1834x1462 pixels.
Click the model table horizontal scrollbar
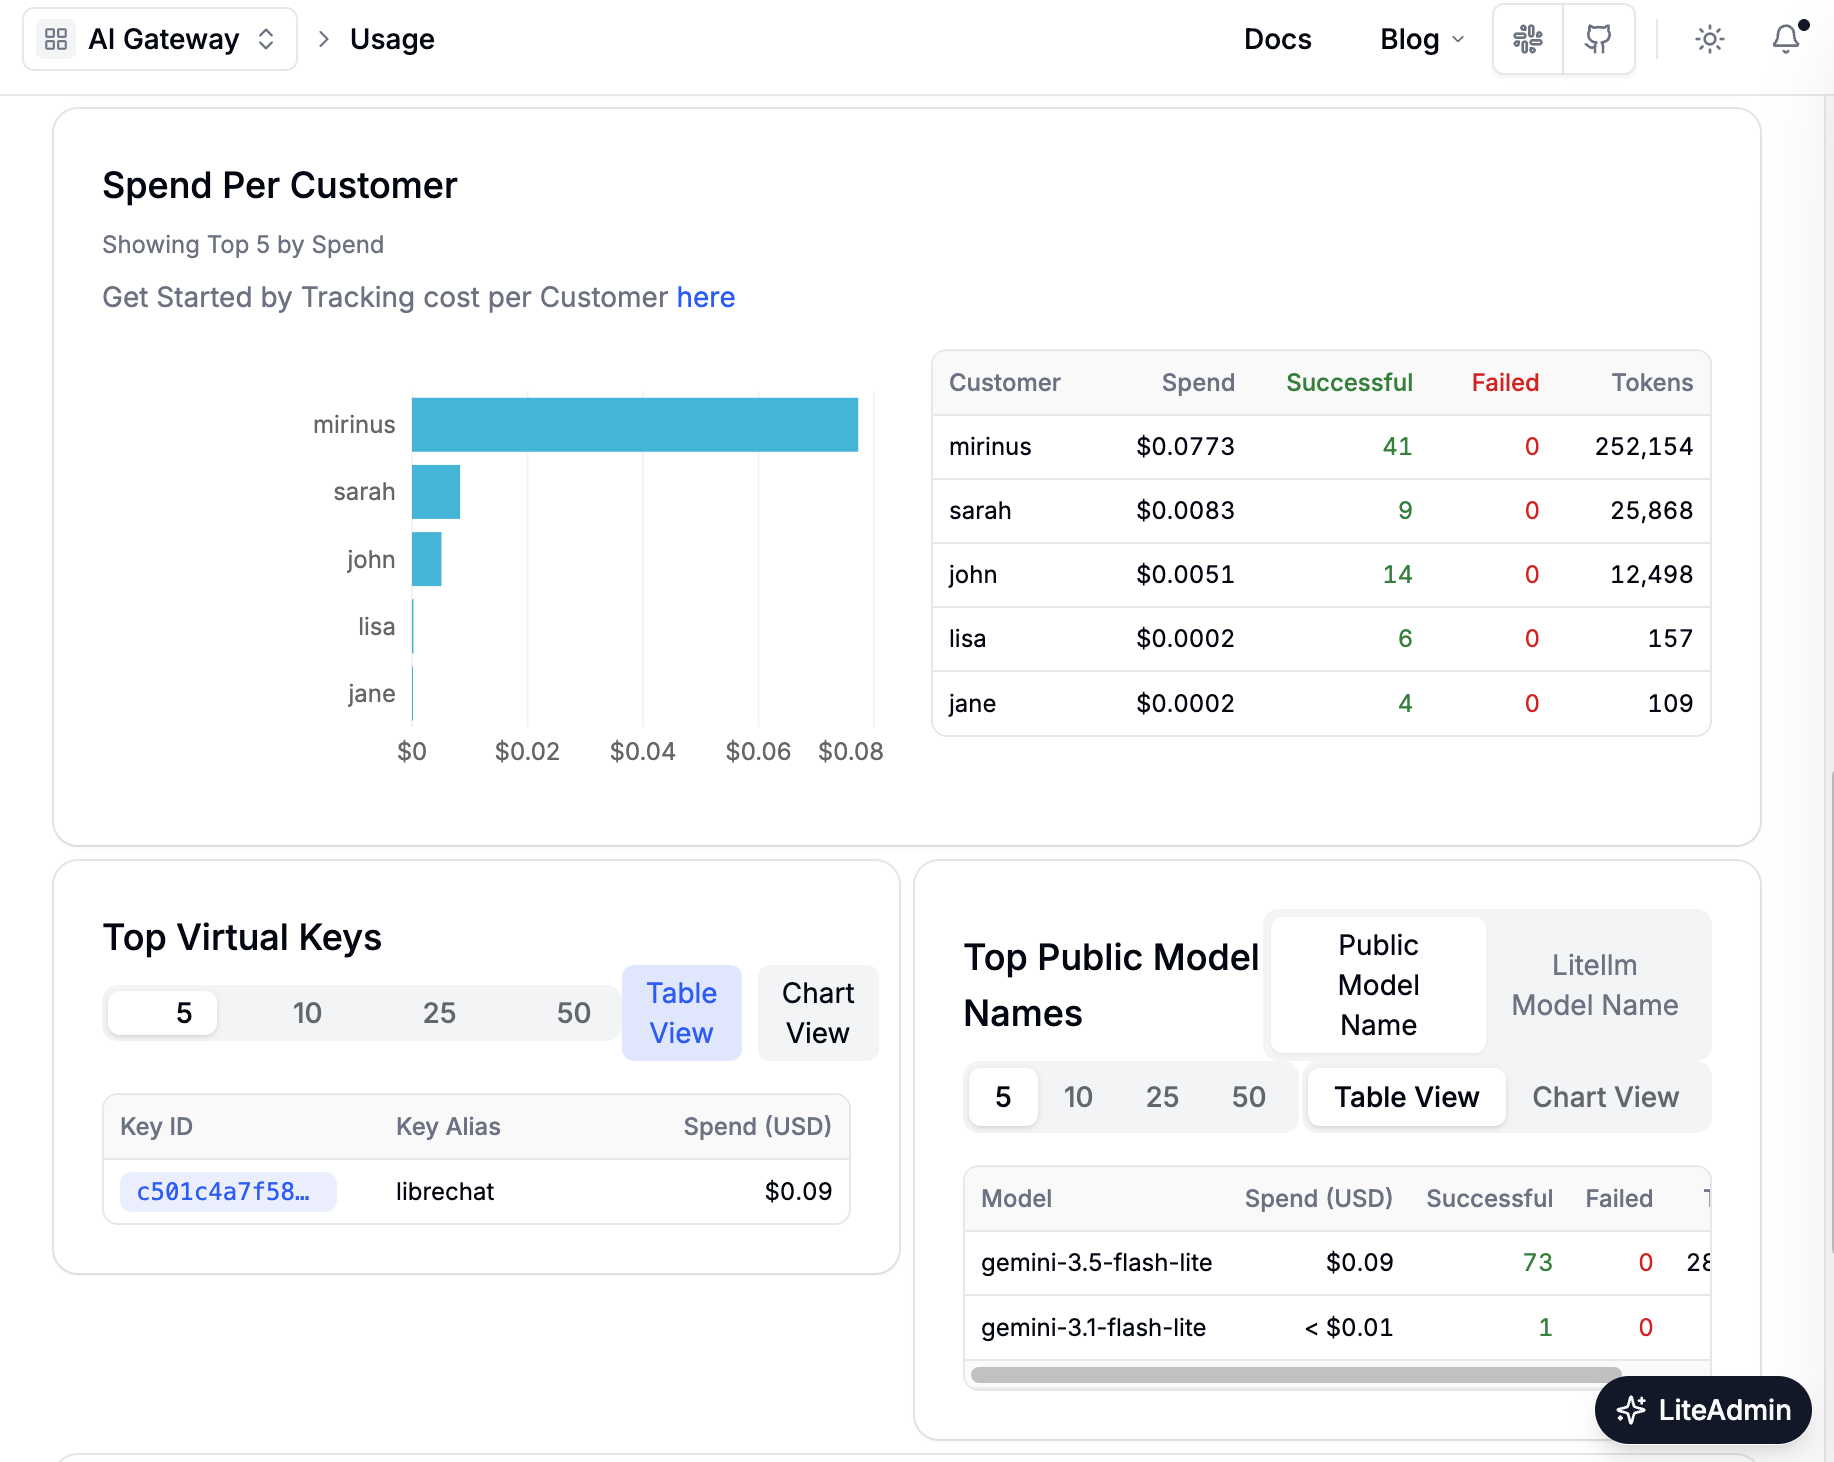coord(1296,1375)
